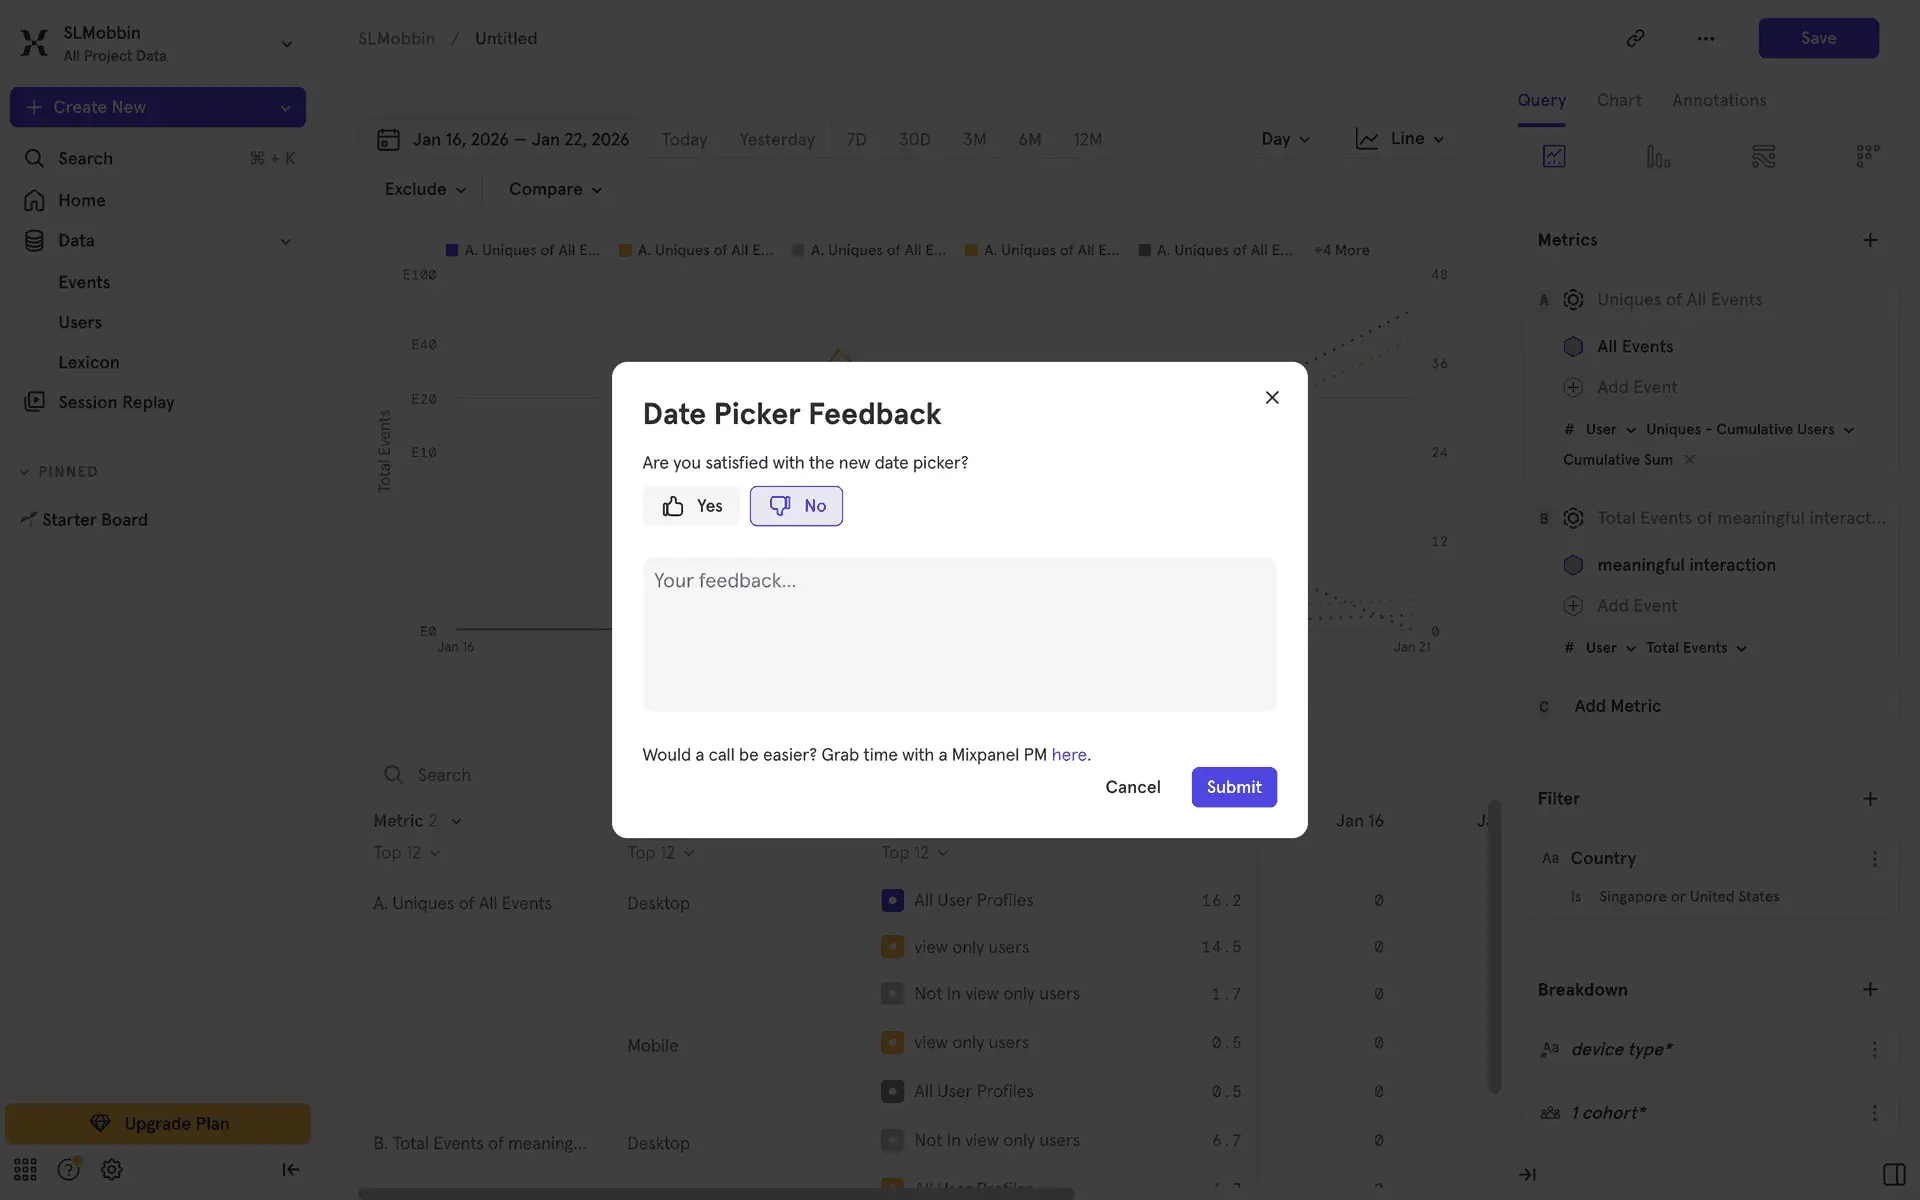Image resolution: width=1920 pixels, height=1200 pixels.
Task: Click the copy link icon near Save
Action: tap(1635, 38)
